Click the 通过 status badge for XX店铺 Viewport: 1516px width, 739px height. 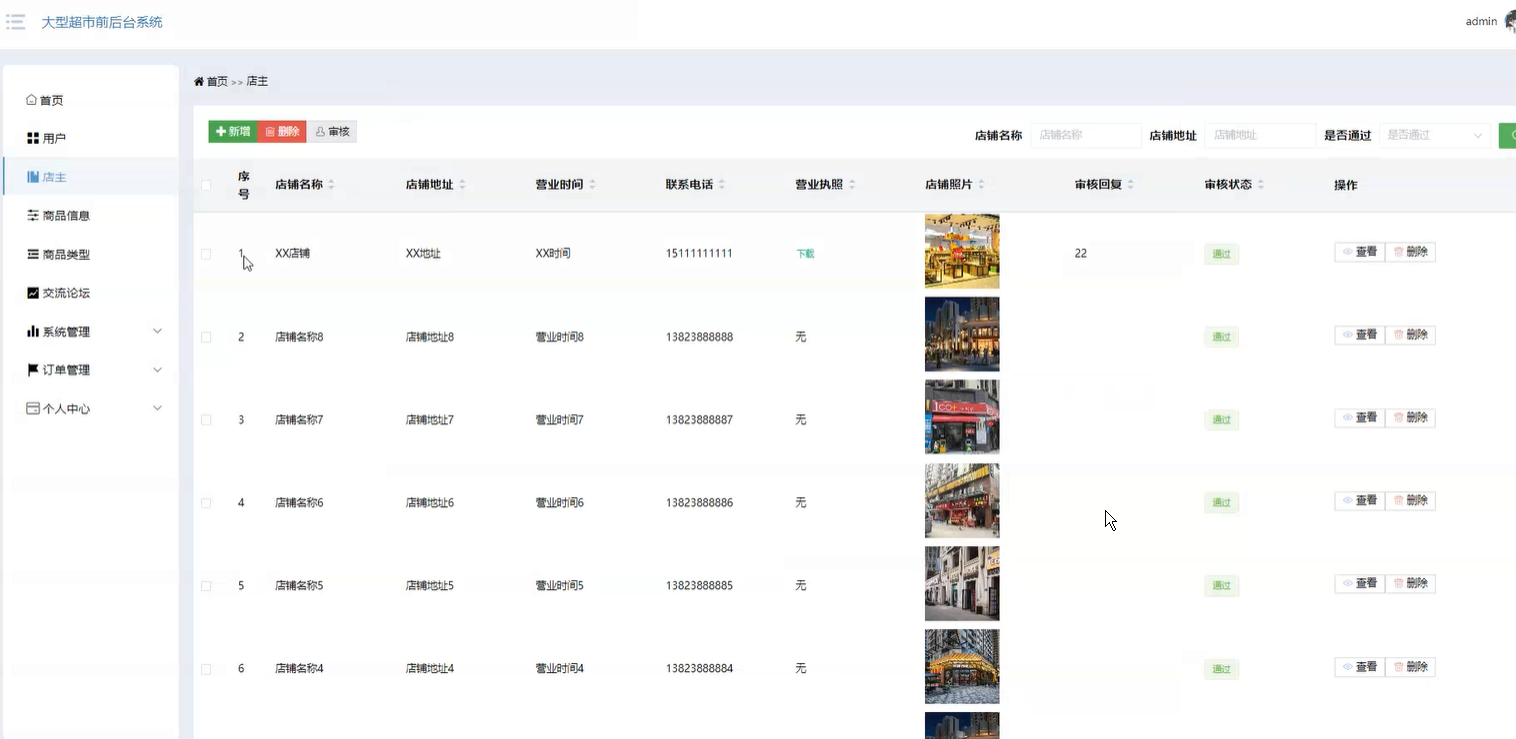click(1221, 252)
